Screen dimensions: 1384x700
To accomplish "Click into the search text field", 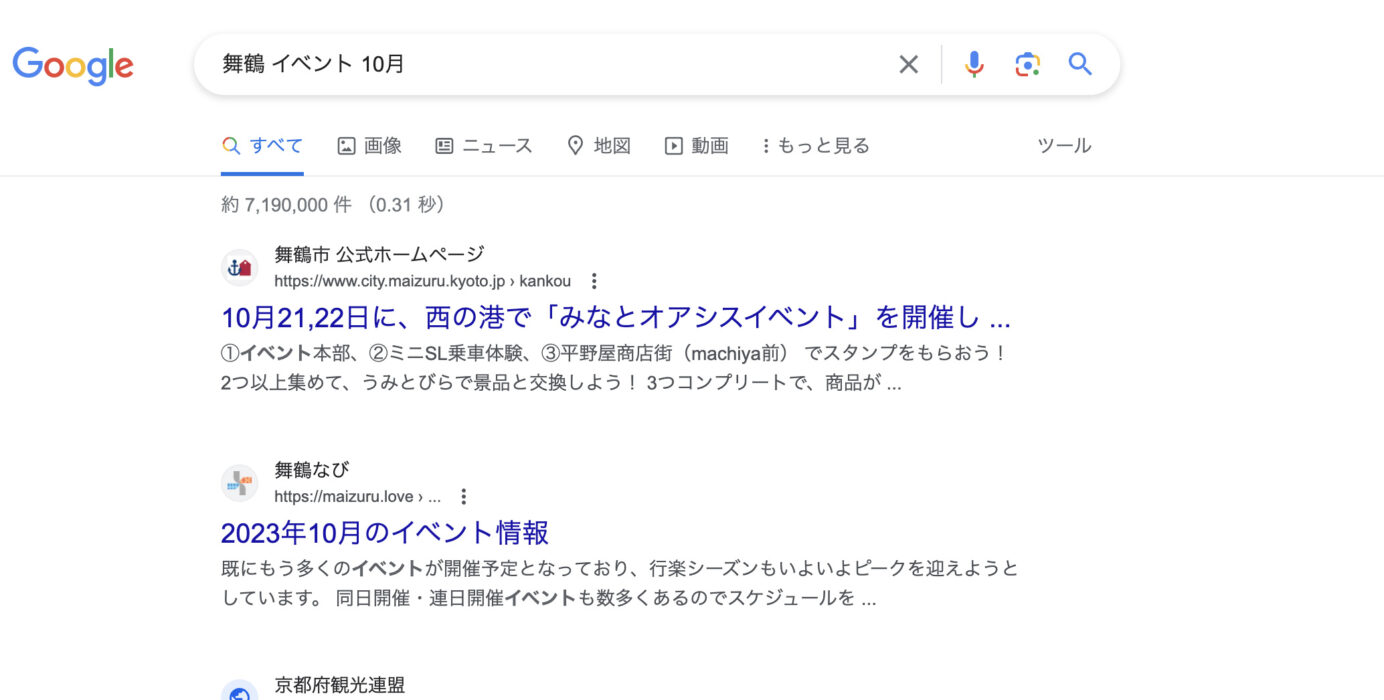I will click(550, 65).
